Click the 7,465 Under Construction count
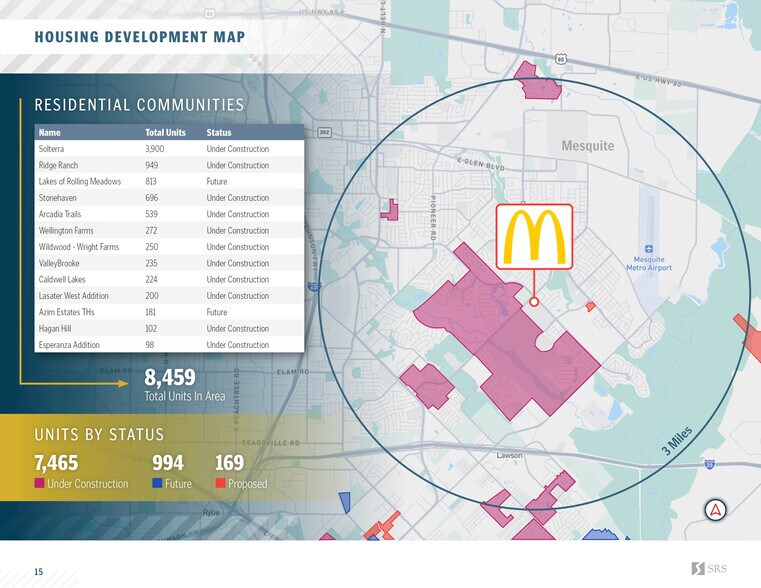 click(x=56, y=463)
